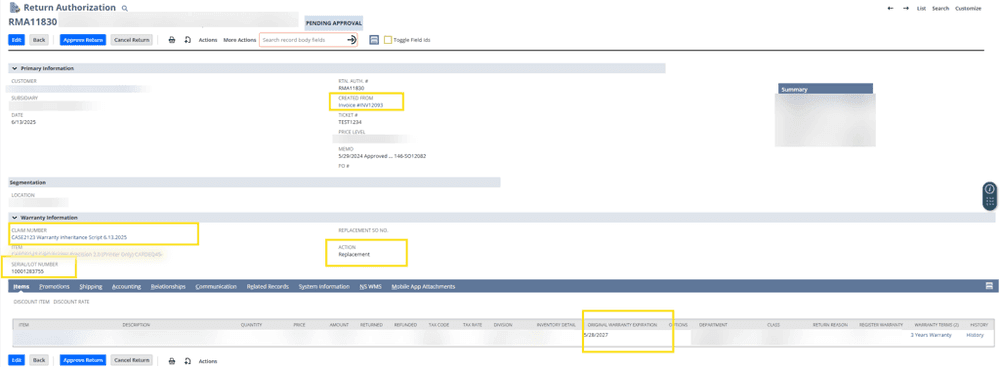Switch to the Communication subtab
Viewport: 1000px width, 367px height.
(x=216, y=287)
